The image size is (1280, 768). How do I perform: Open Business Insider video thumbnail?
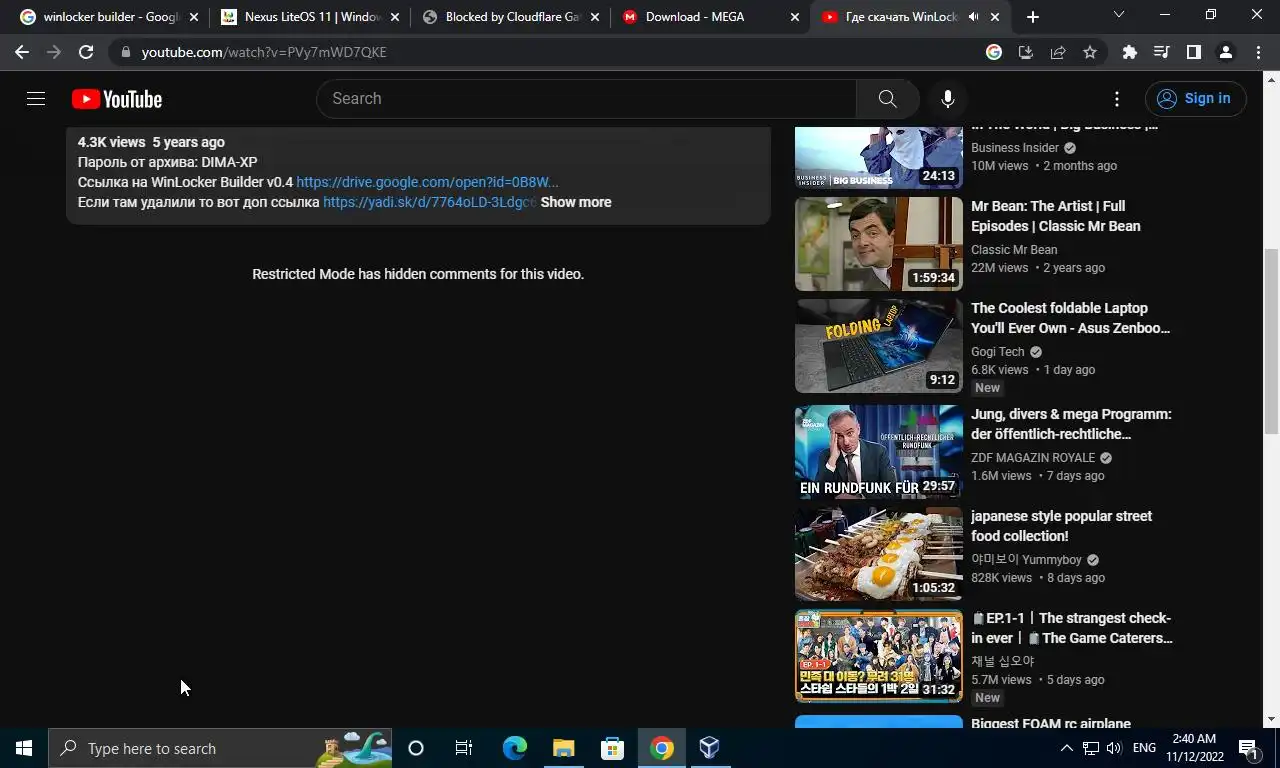tap(879, 157)
